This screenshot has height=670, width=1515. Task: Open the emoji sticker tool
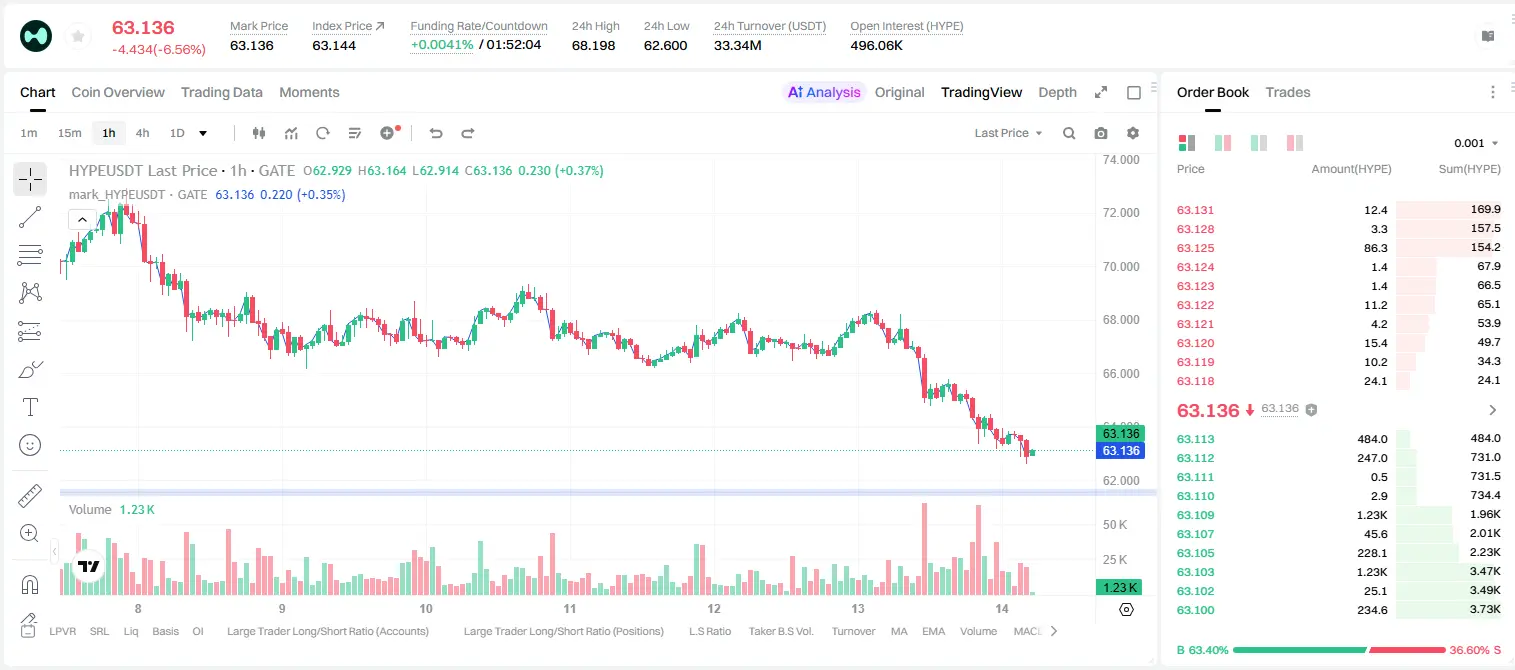(30, 445)
